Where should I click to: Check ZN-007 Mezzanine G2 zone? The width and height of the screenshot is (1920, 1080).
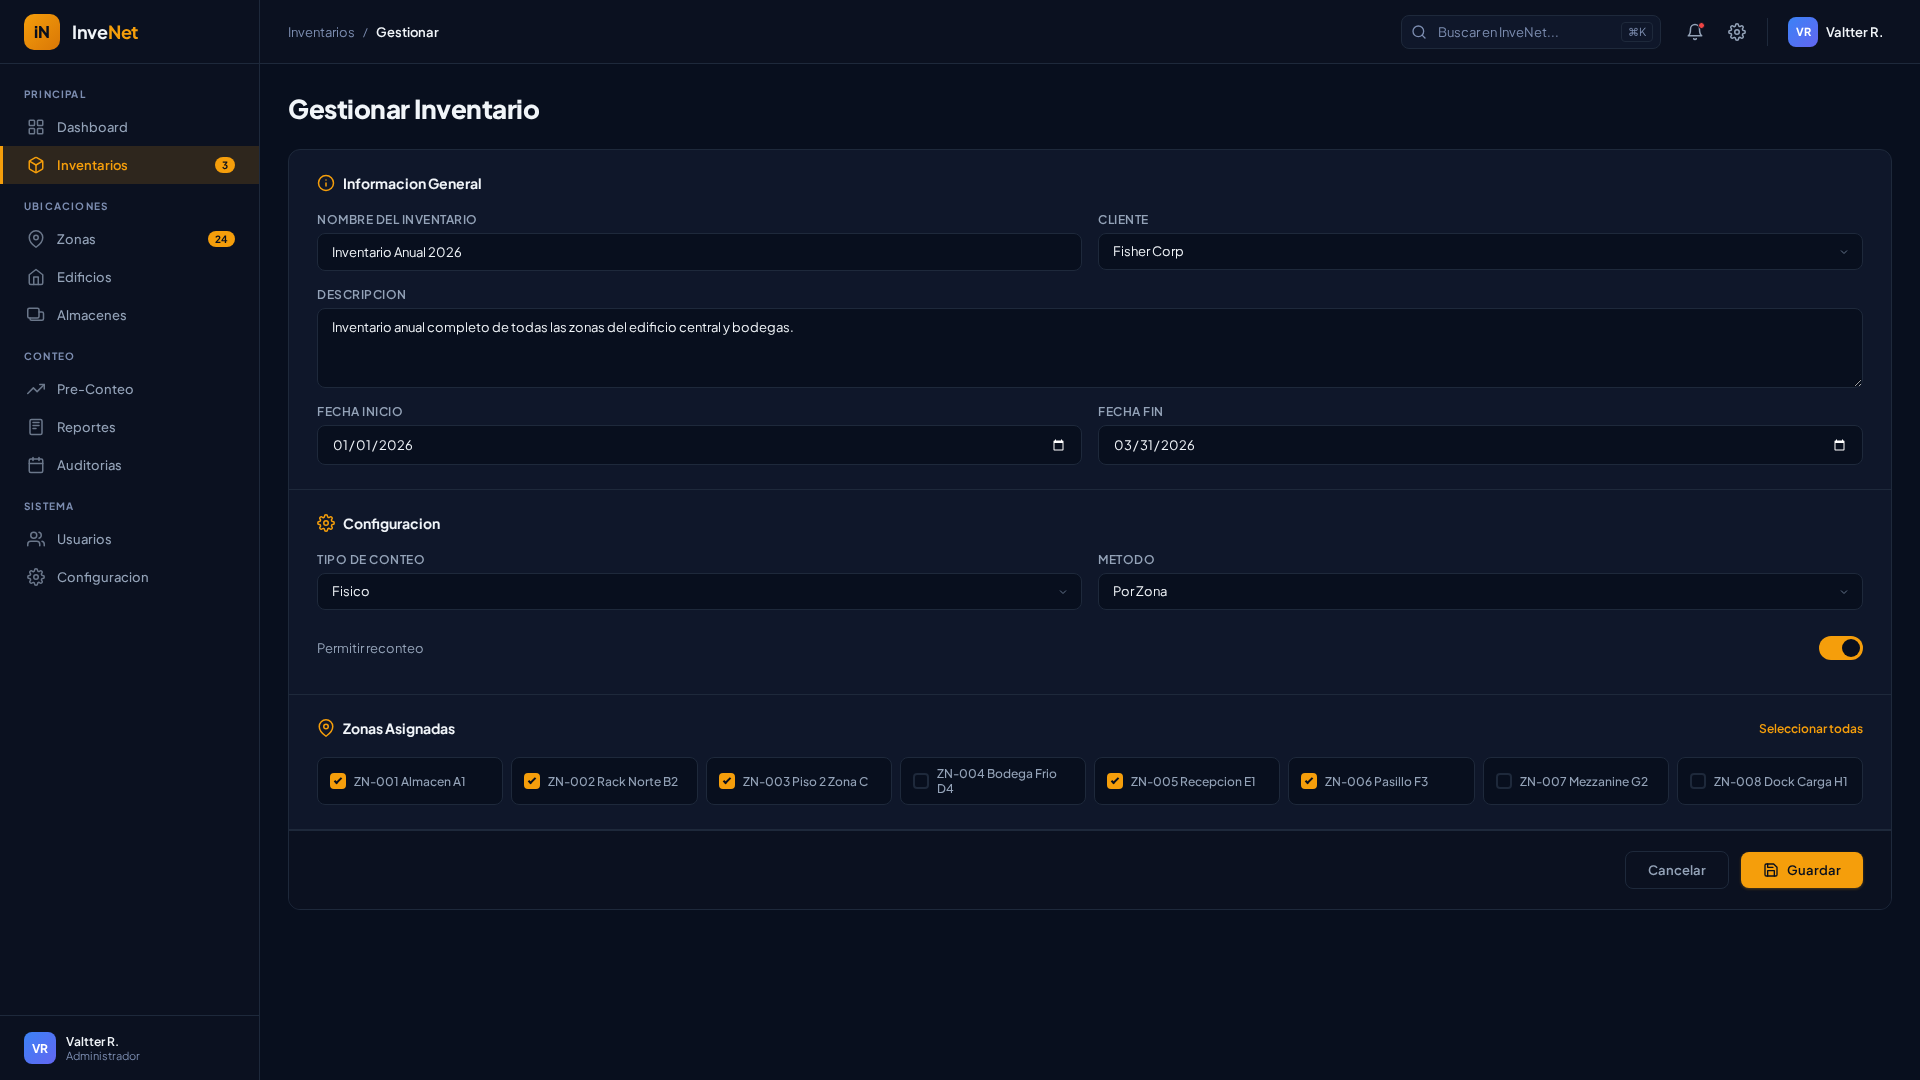pyautogui.click(x=1504, y=781)
